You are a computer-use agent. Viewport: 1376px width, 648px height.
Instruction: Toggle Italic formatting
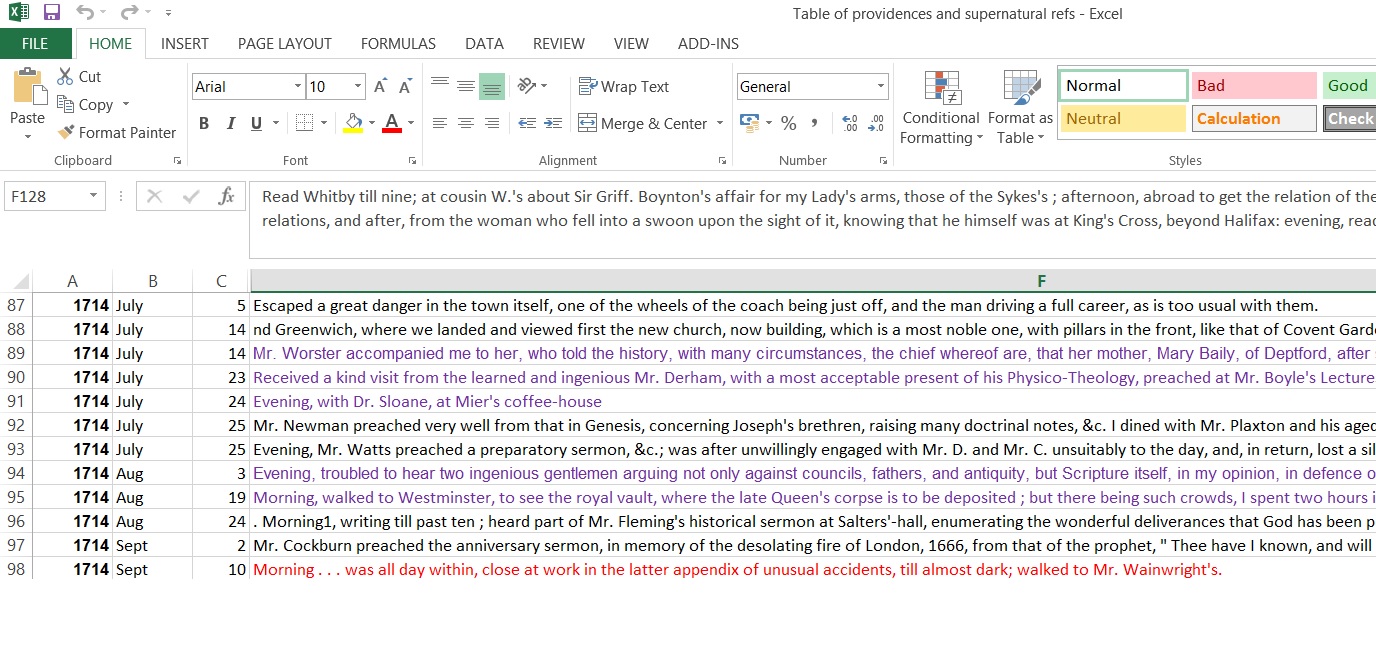[230, 123]
